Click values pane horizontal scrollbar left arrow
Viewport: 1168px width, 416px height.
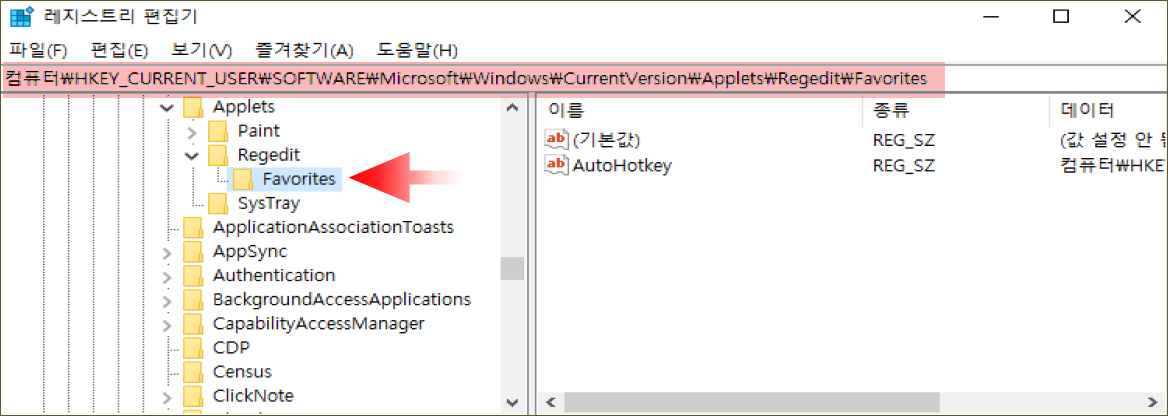pos(551,403)
